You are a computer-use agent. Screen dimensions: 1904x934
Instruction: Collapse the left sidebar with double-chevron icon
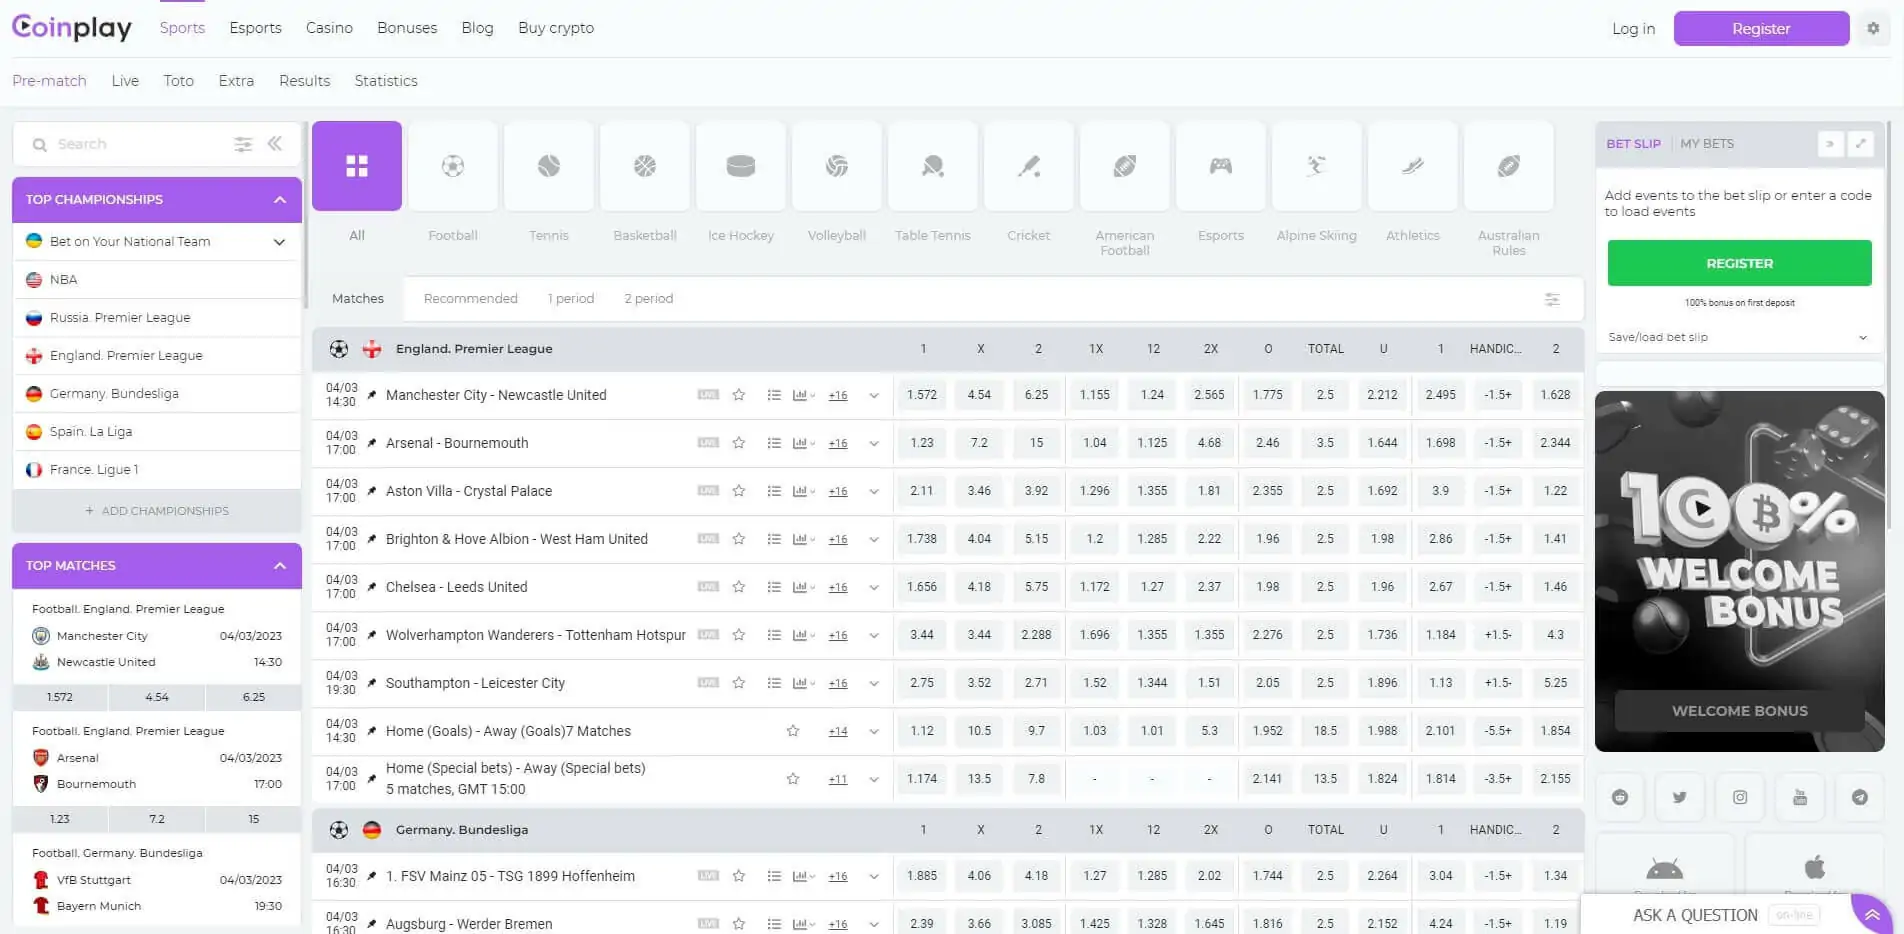[275, 144]
